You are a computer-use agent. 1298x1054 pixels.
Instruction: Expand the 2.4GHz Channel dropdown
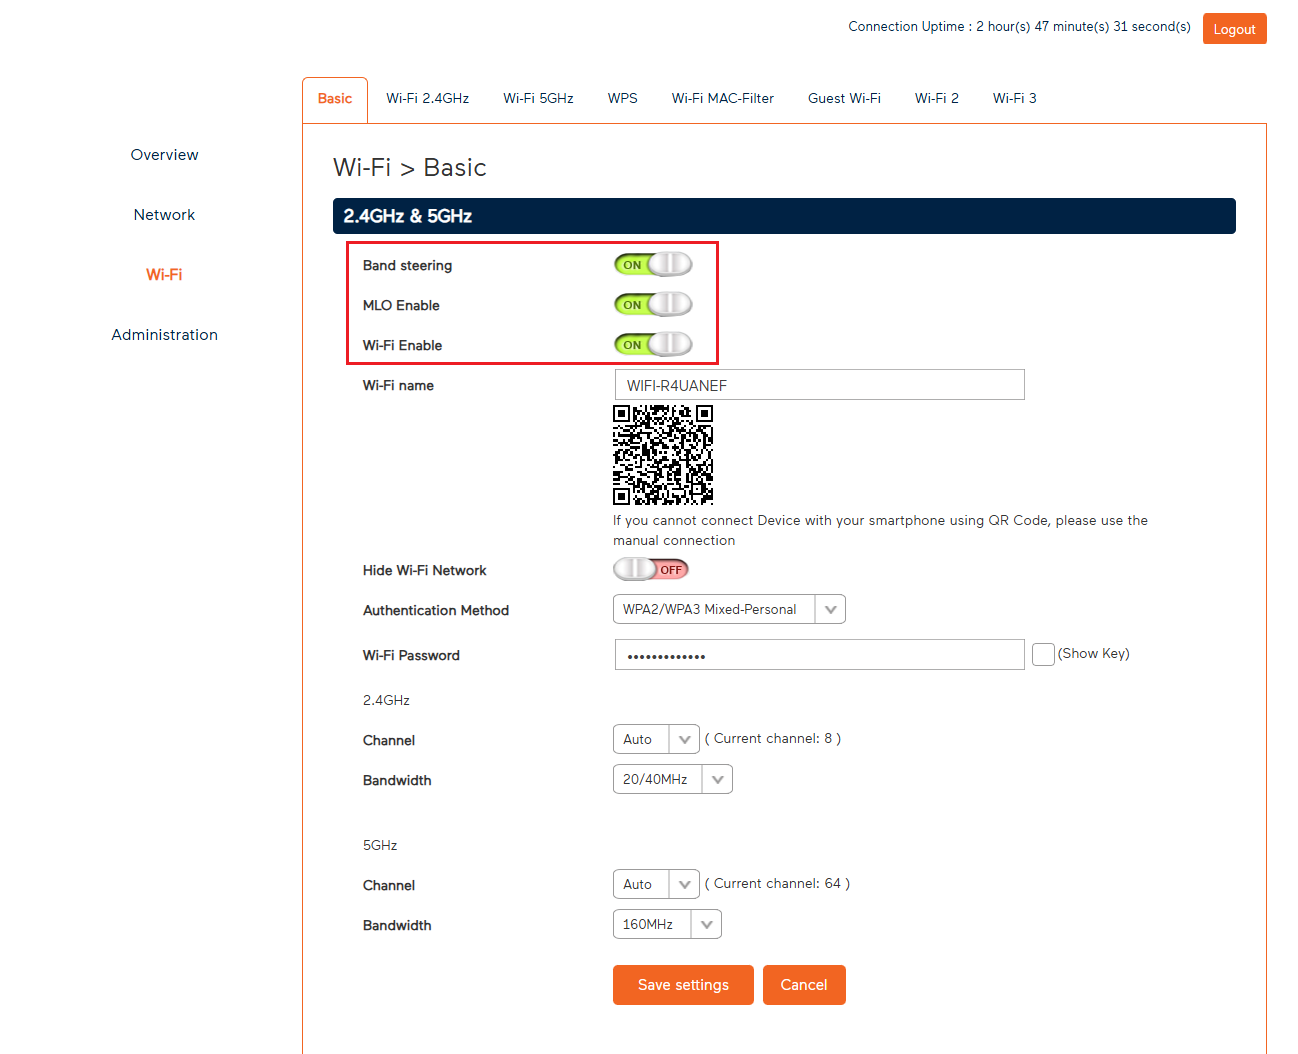(656, 739)
